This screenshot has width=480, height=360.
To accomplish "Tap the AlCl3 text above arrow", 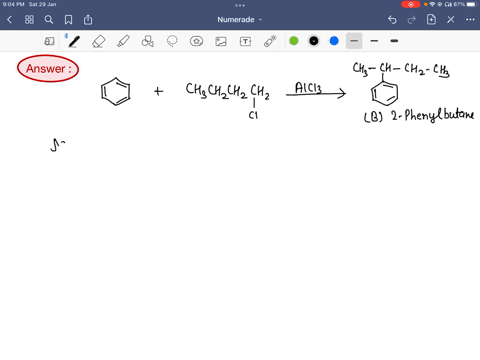I will (308, 88).
